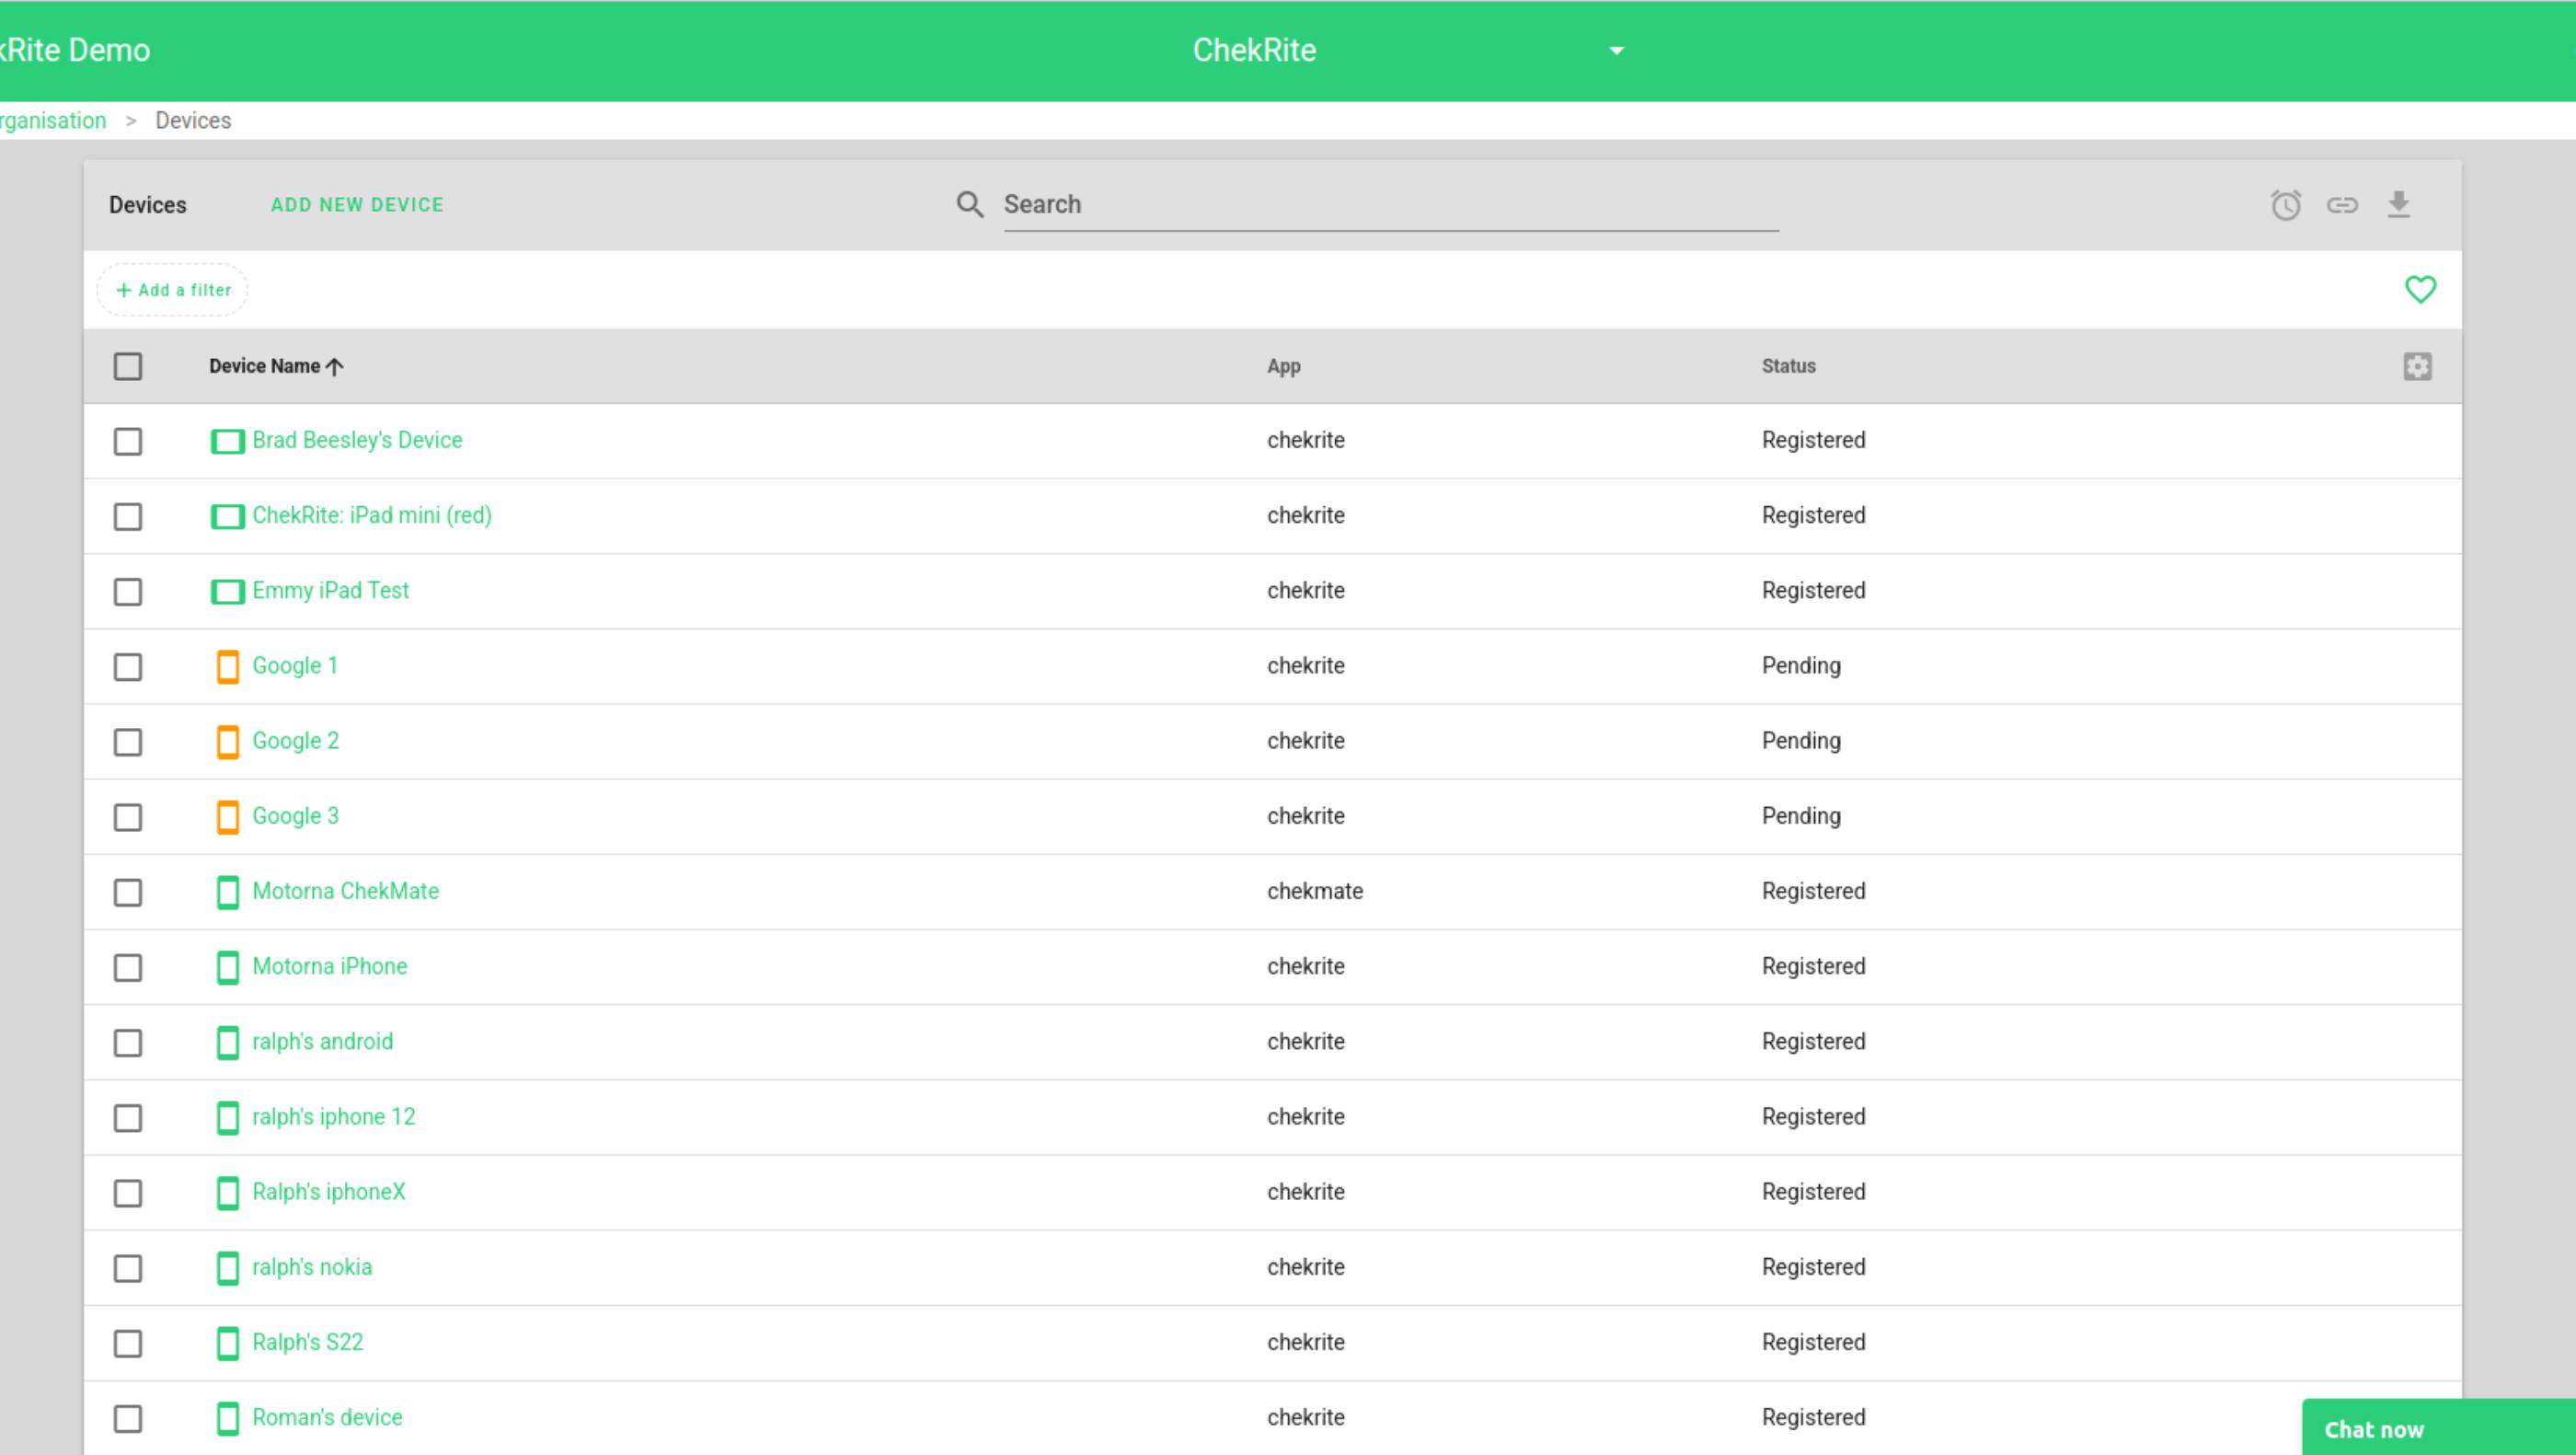Click the alarm clock icon in toolbar

click(x=2286, y=205)
